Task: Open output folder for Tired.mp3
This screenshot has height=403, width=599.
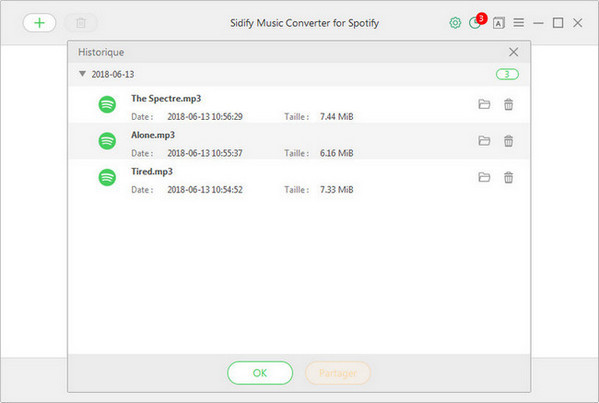Action: [x=484, y=177]
